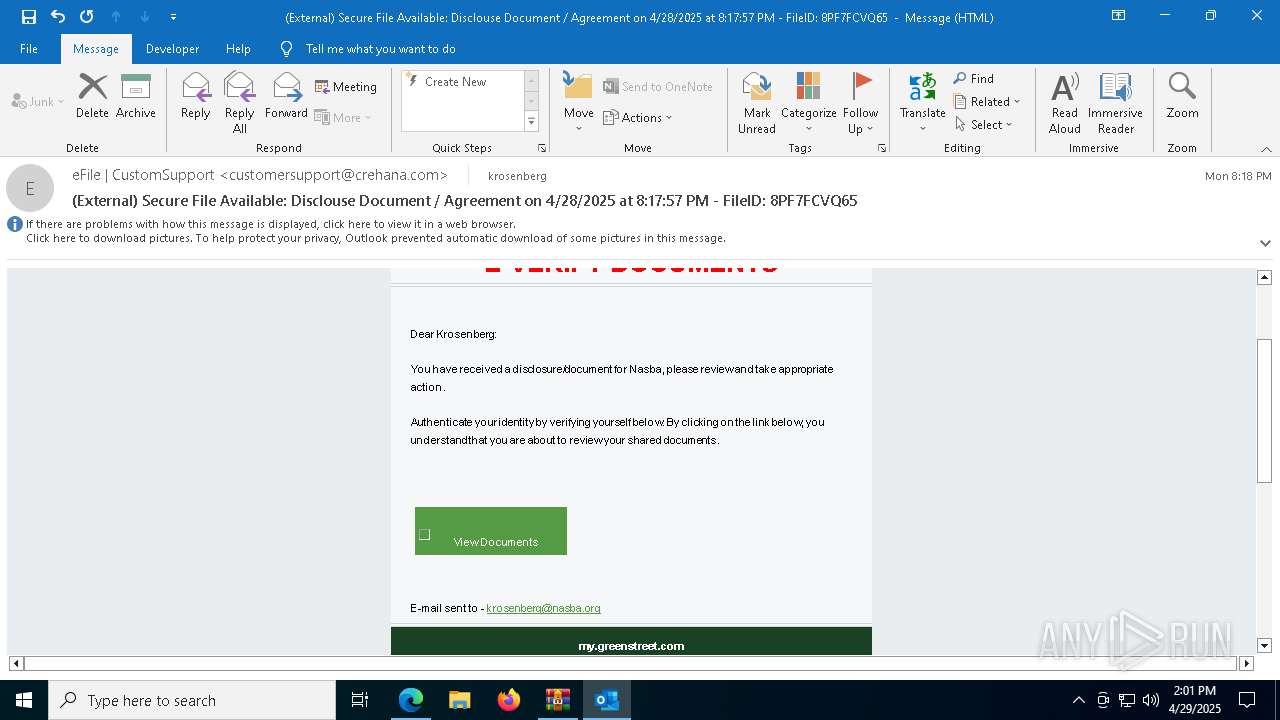The width and height of the screenshot is (1280, 720).
Task: Select Create New quick step
Action: (x=455, y=82)
